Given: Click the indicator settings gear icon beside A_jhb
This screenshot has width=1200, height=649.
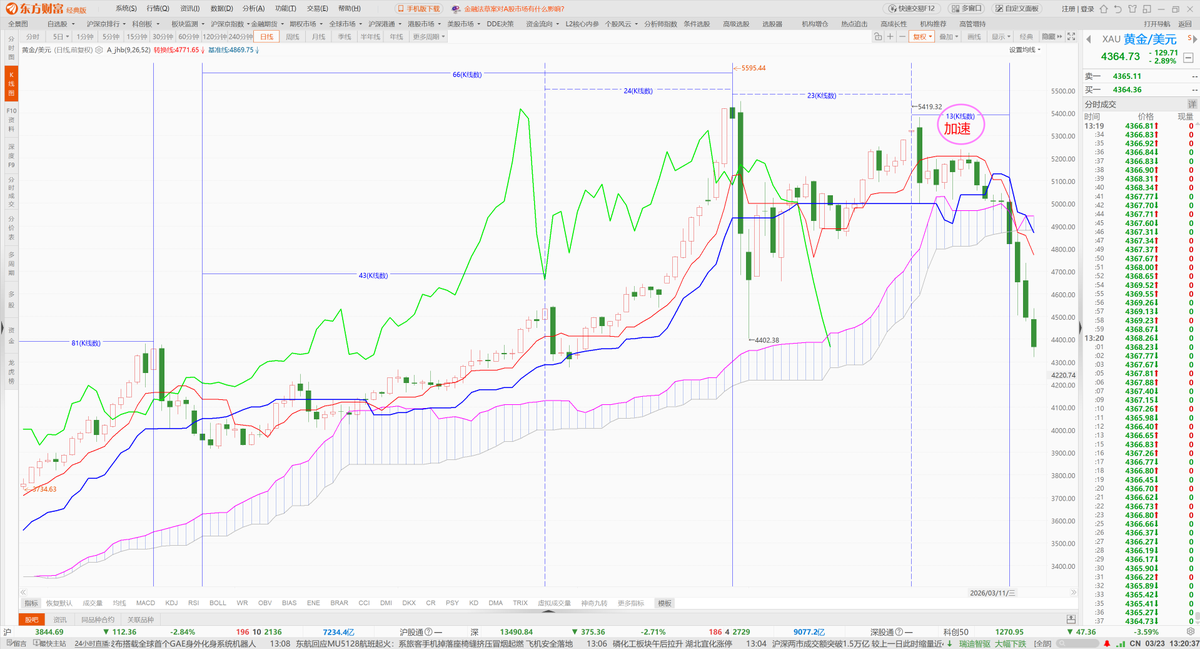Looking at the screenshot, I should click(99, 49).
